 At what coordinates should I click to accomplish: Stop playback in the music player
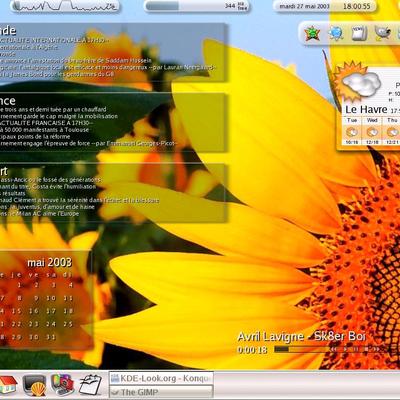coord(366,349)
